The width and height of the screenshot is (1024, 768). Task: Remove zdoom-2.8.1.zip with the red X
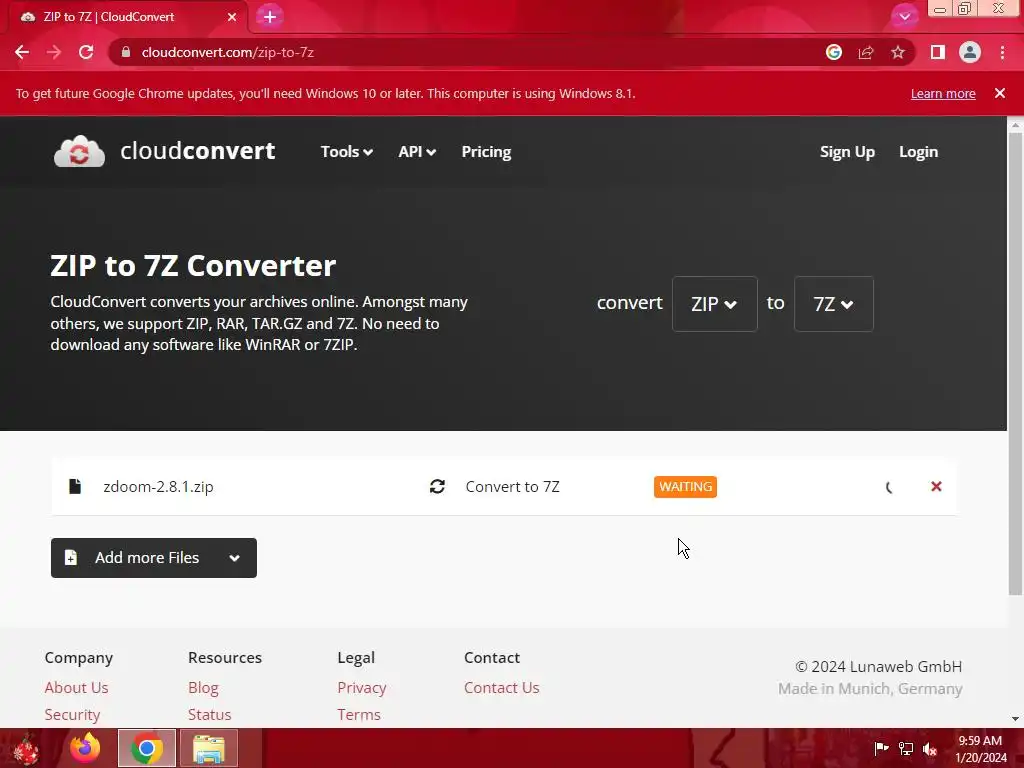click(936, 487)
